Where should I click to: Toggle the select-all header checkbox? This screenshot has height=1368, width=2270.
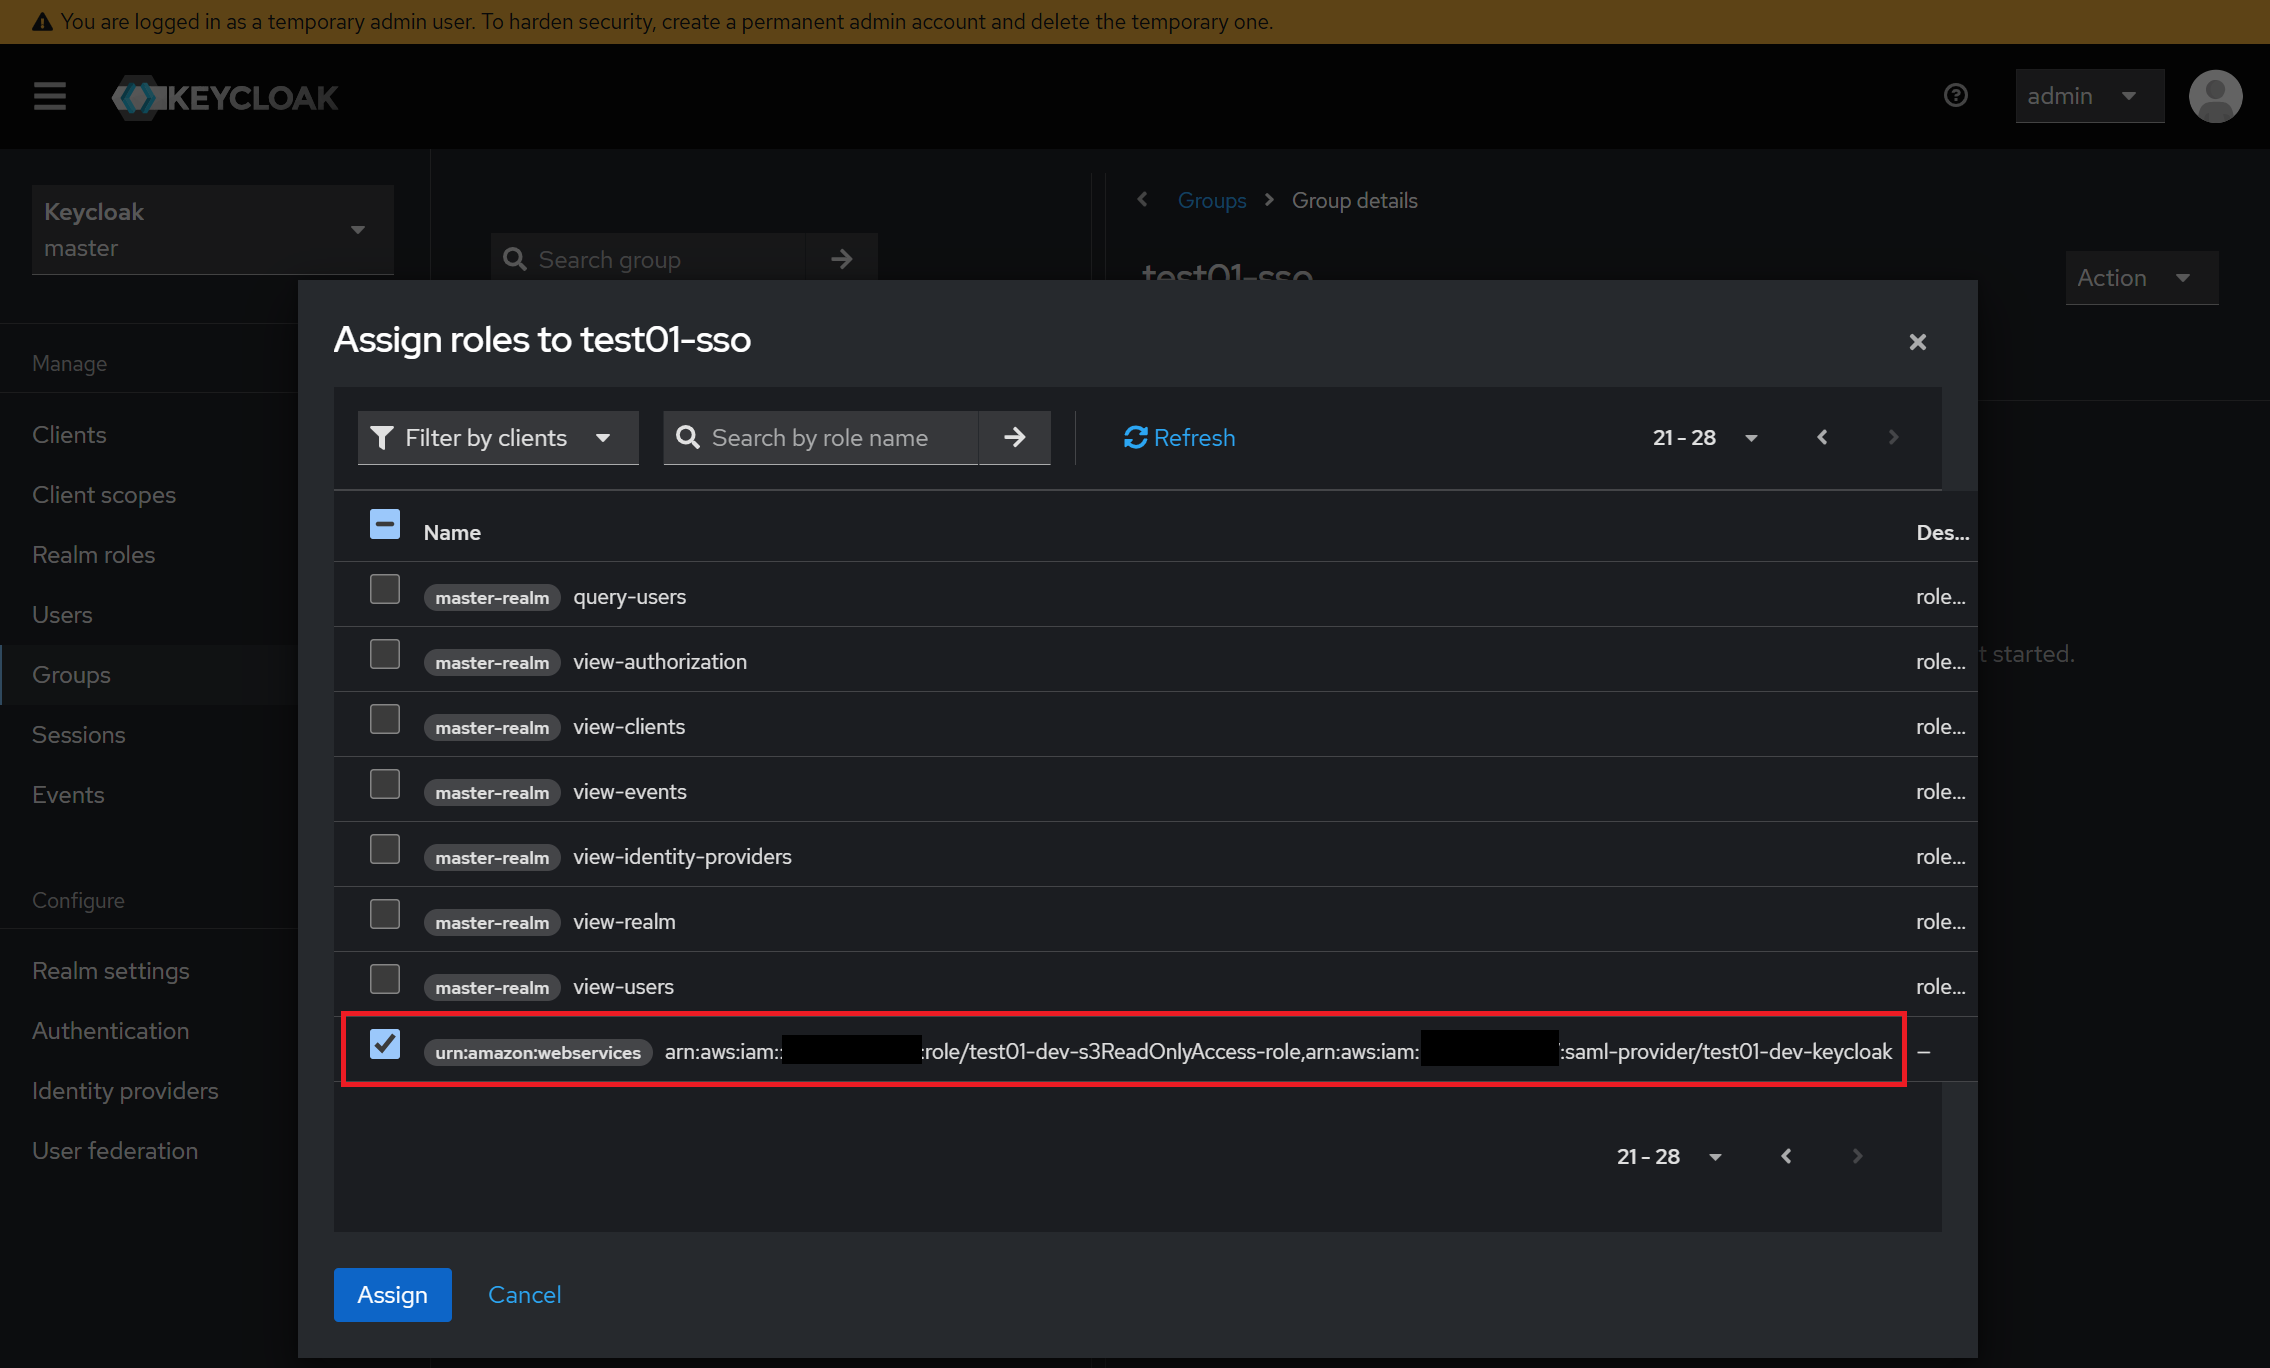pos(385,525)
